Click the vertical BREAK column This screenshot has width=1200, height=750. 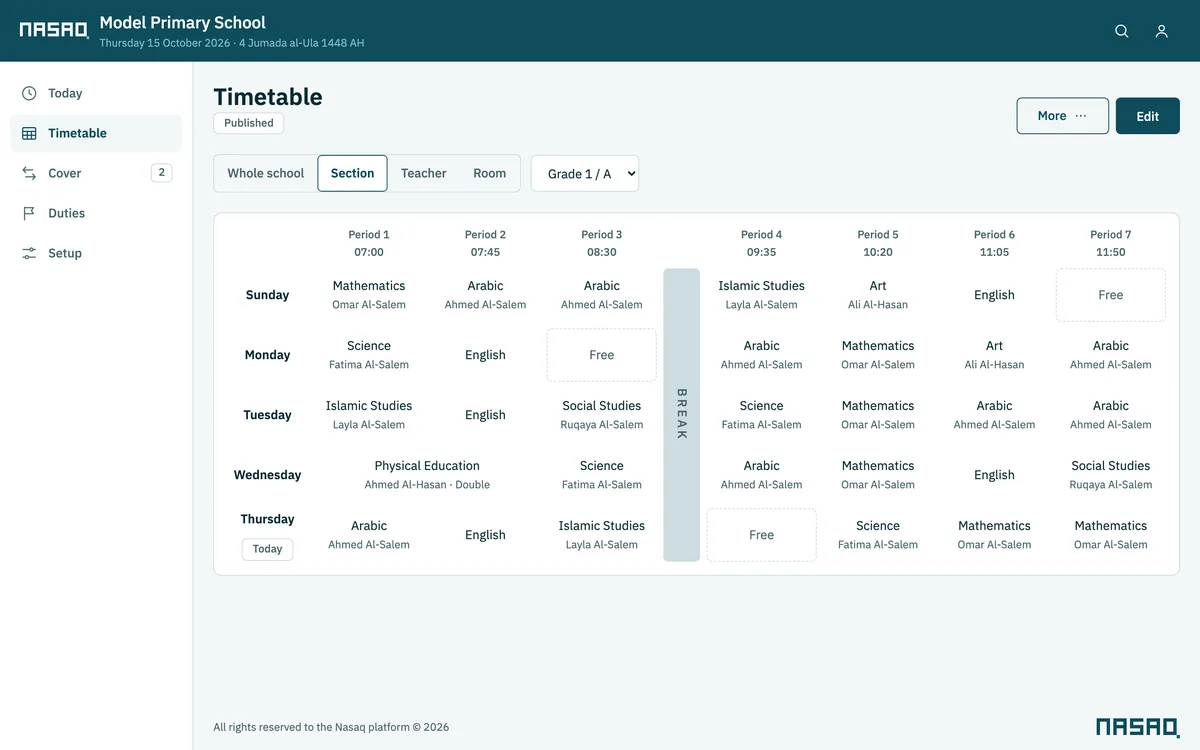point(682,415)
